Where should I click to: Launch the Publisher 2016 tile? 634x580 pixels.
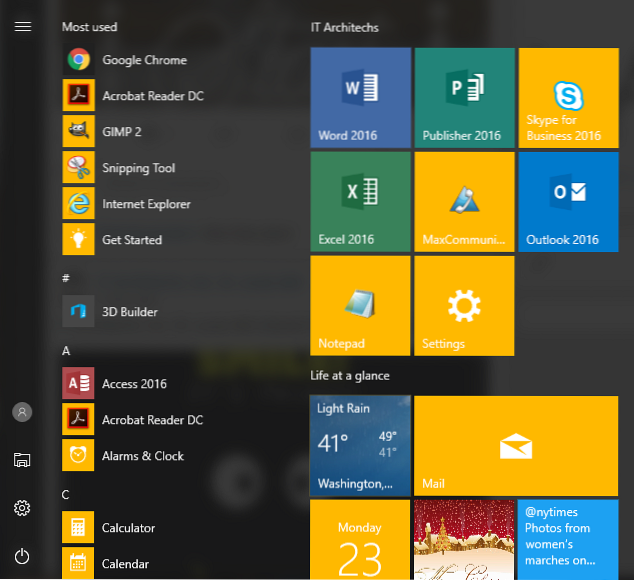coord(464,98)
